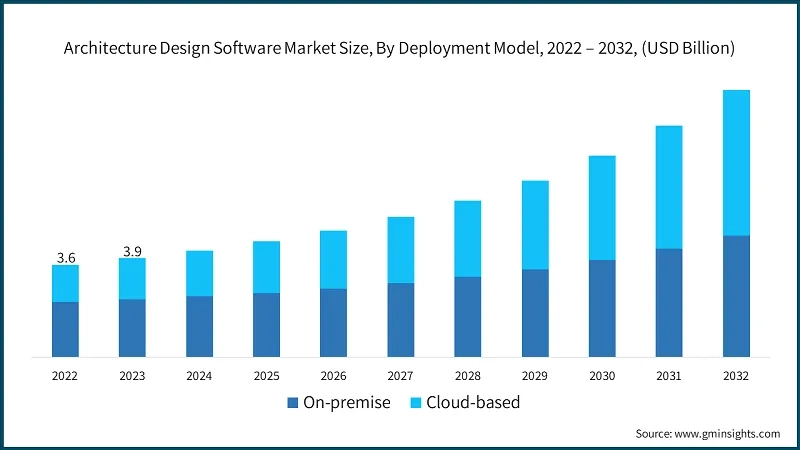Click the 2028 x-axis year label
The width and height of the screenshot is (800, 450).
(467, 376)
